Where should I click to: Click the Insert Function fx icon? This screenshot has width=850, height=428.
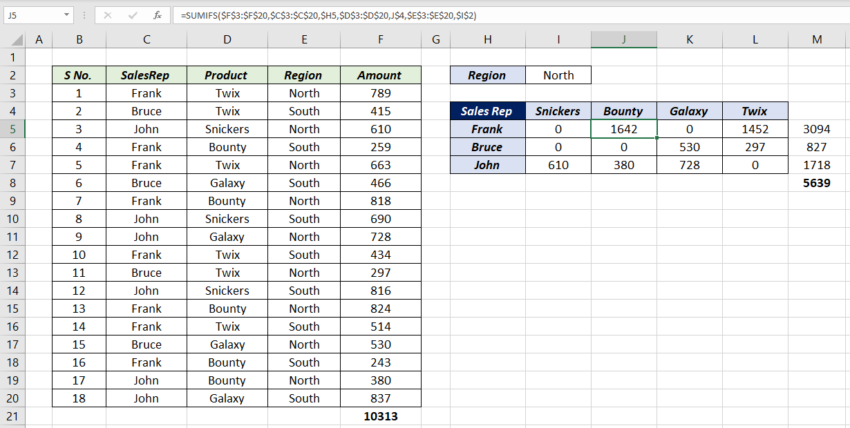[x=157, y=15]
